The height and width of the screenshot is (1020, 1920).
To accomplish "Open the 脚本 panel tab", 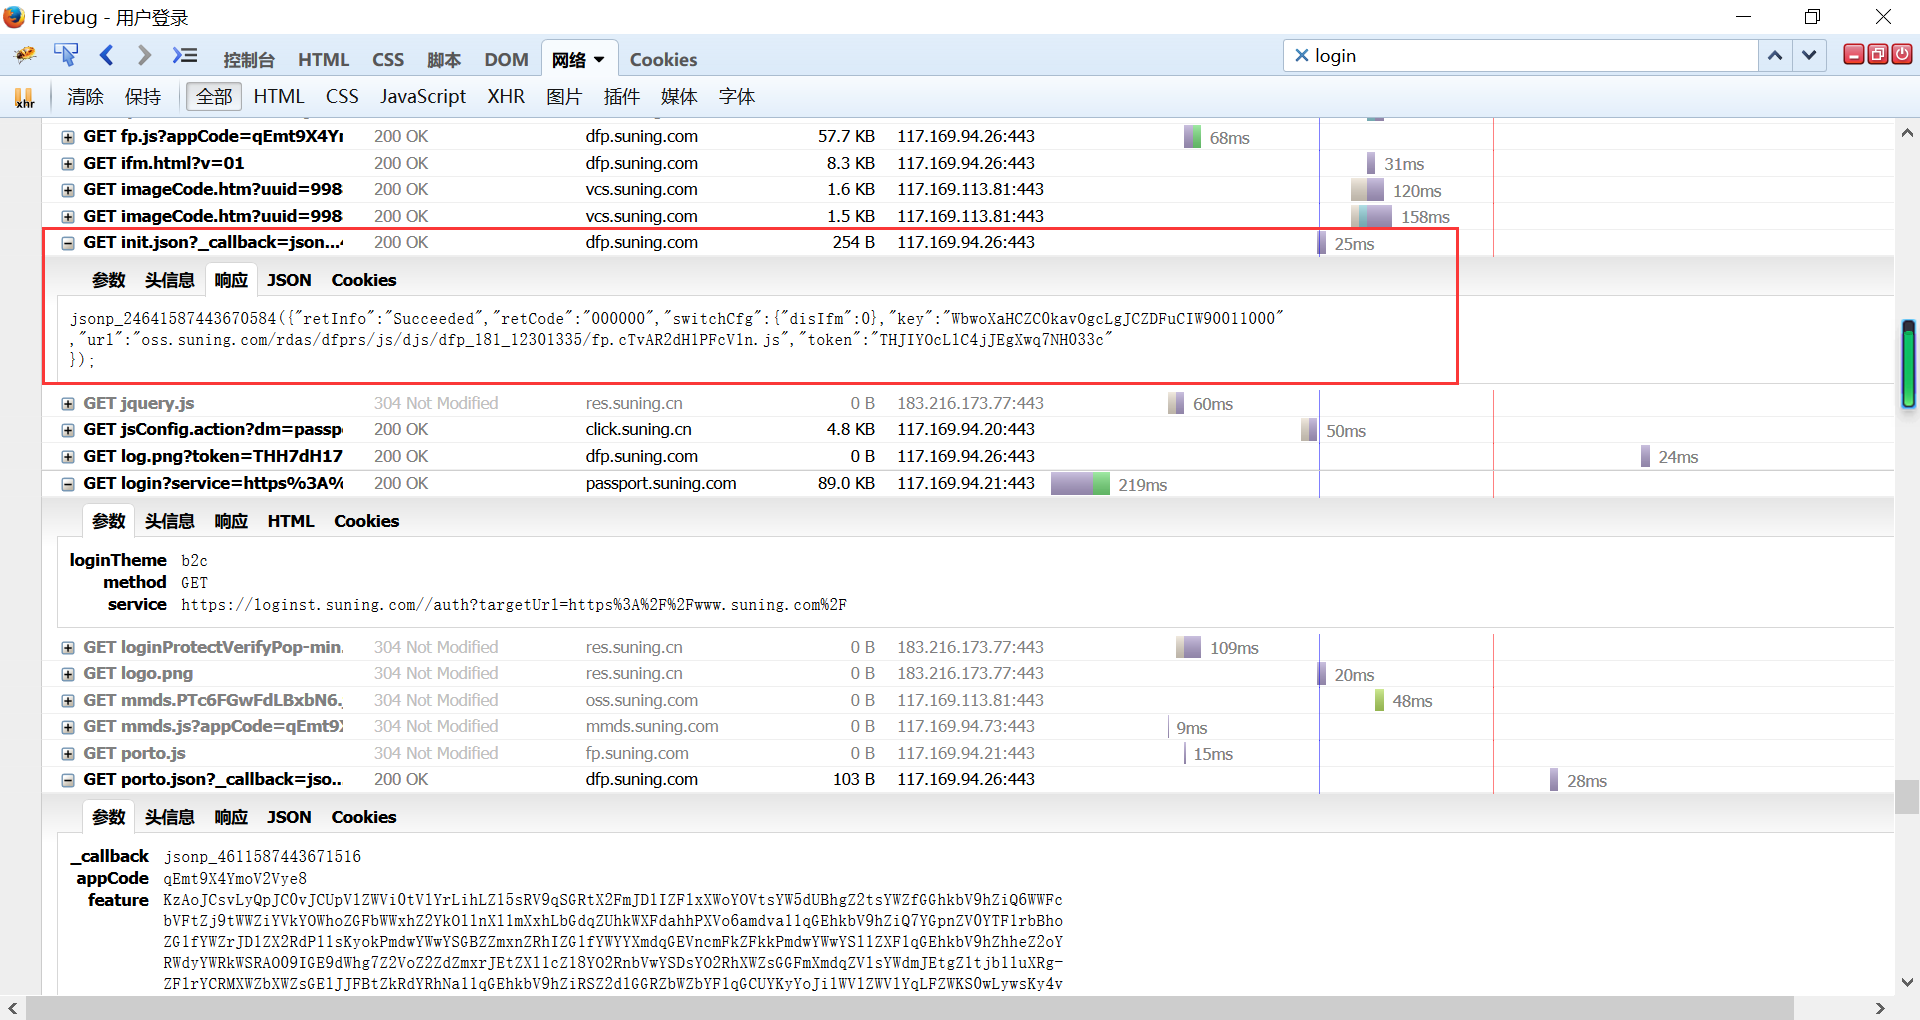I will click(444, 60).
